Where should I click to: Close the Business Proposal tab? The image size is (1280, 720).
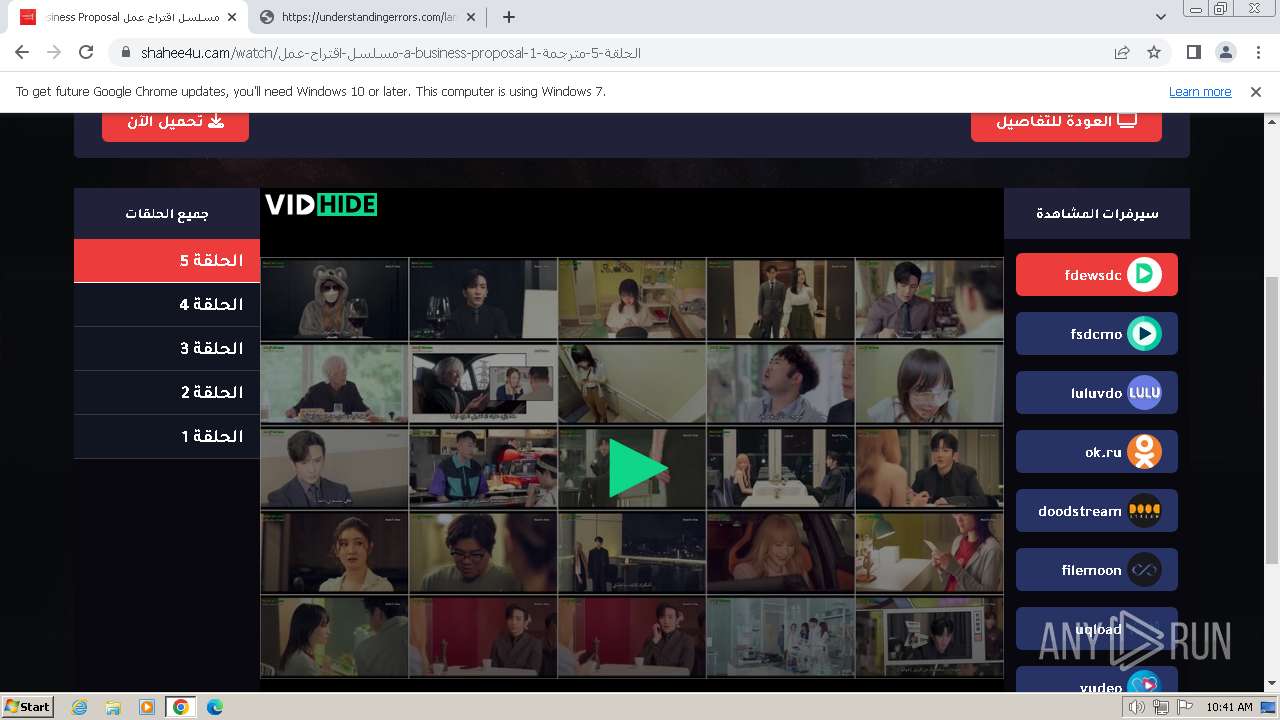pyautogui.click(x=232, y=17)
